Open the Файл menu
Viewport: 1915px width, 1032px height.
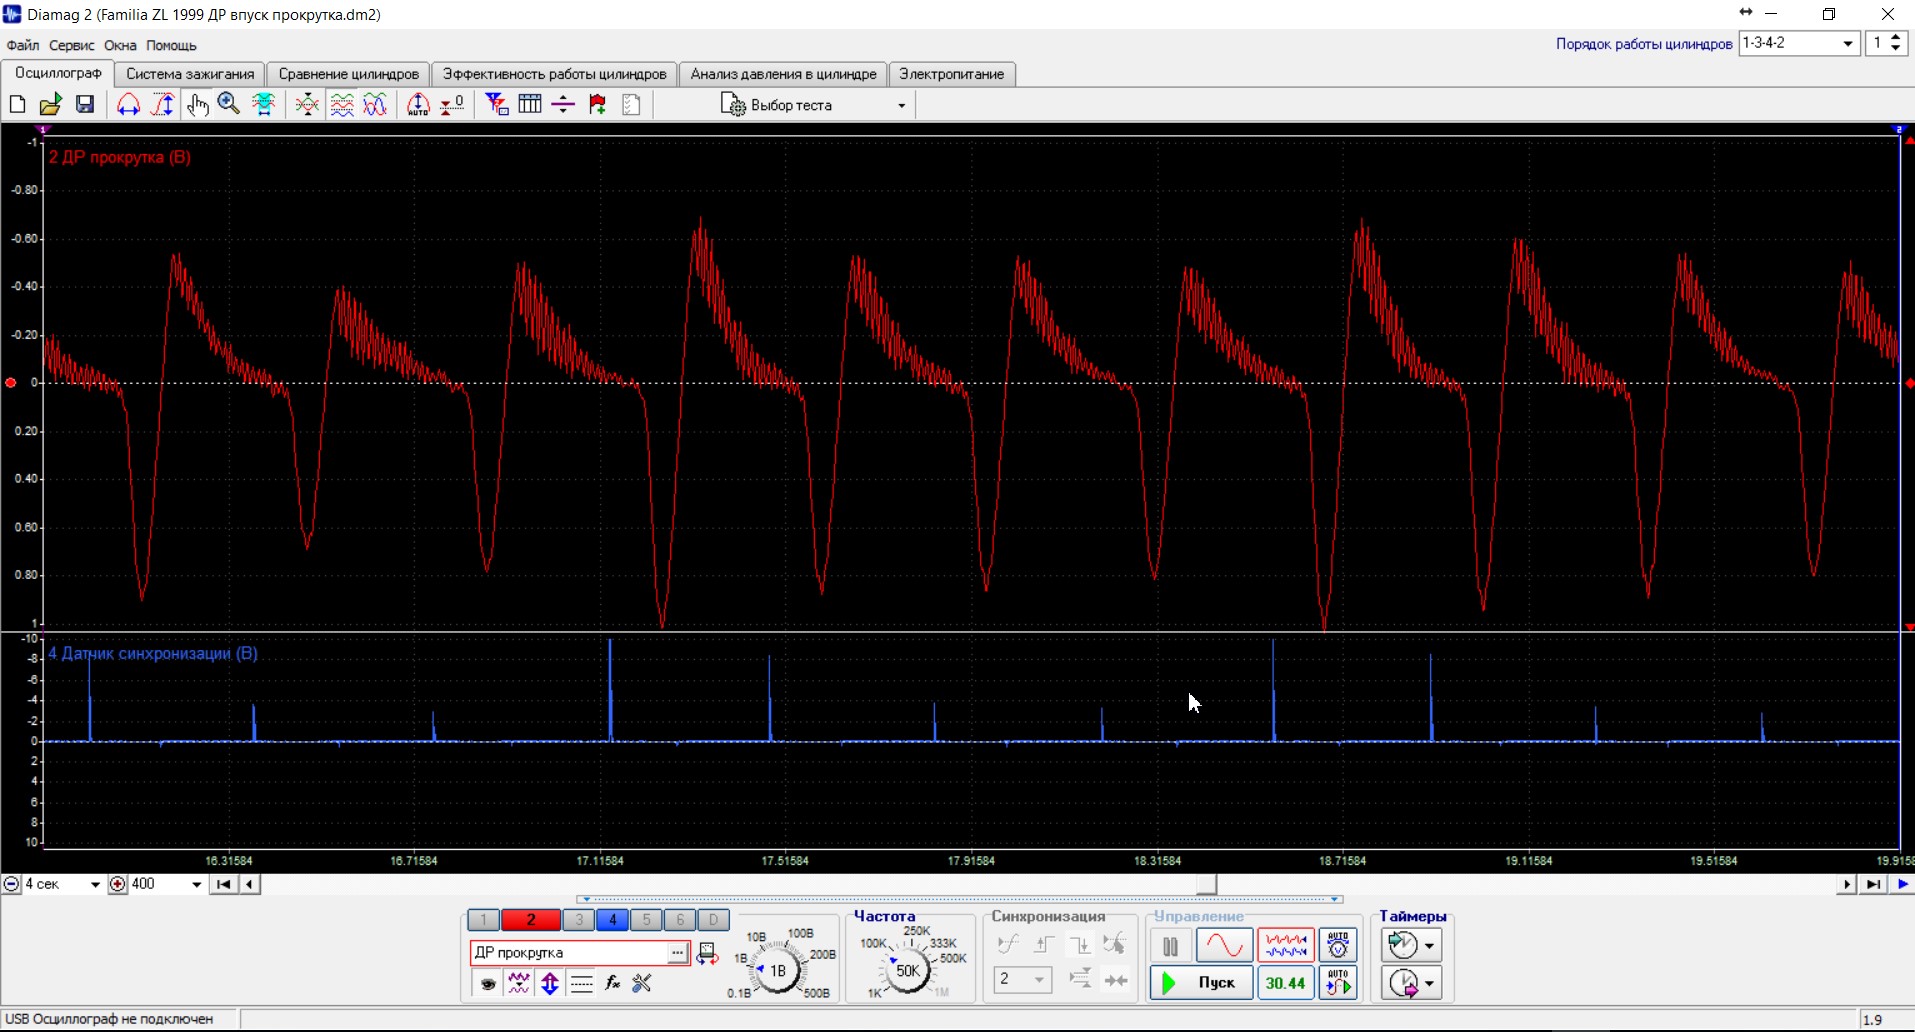pos(23,45)
